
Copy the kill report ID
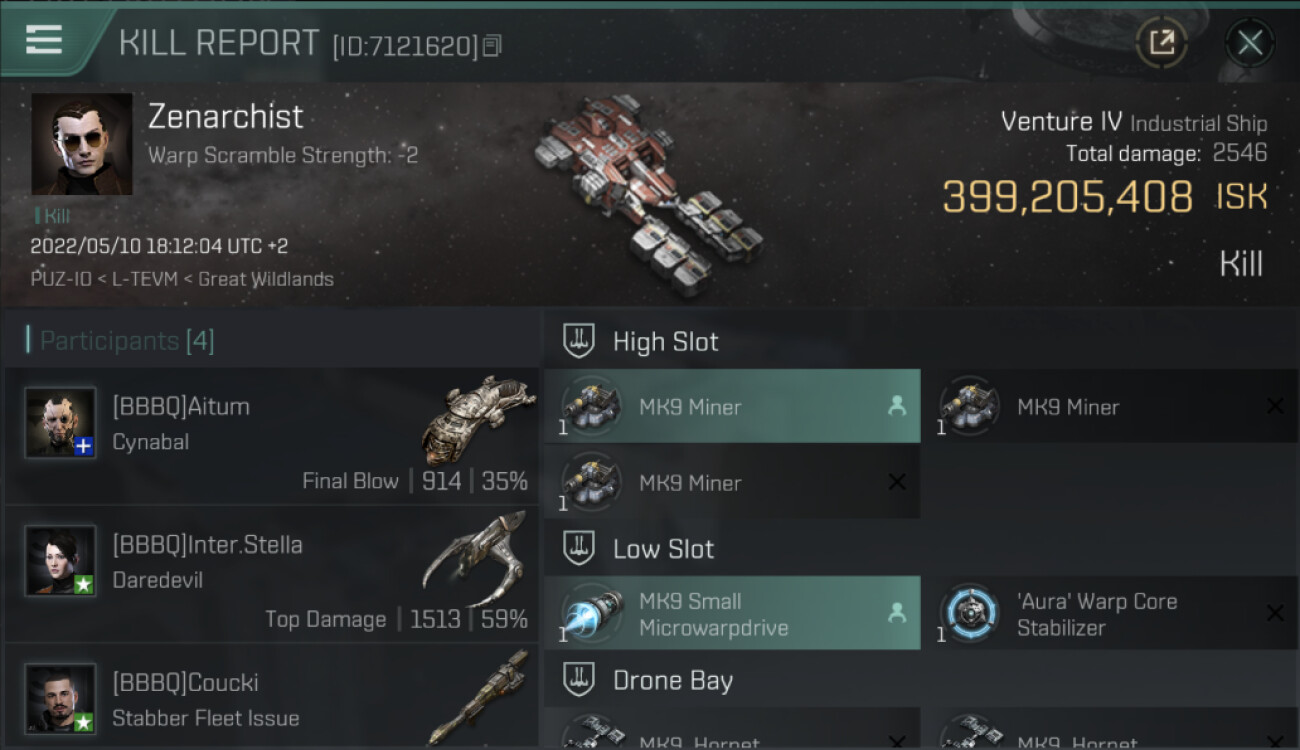(491, 46)
